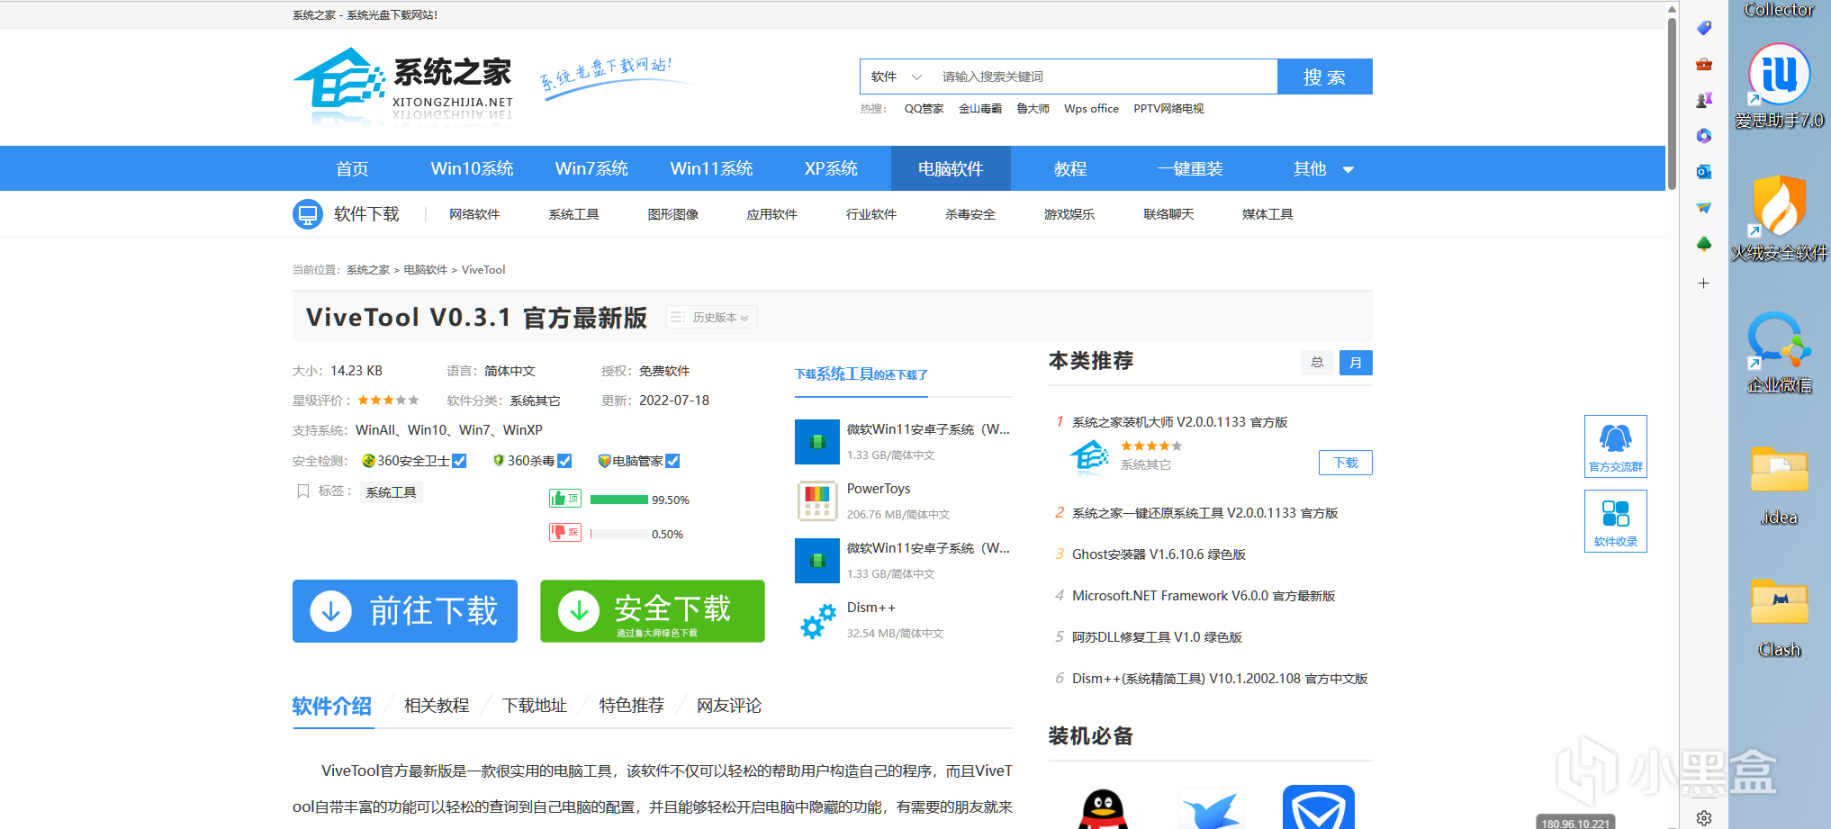This screenshot has height=829, width=1831.
Task: Click the 软件收录 grid icon
Action: tap(1615, 521)
